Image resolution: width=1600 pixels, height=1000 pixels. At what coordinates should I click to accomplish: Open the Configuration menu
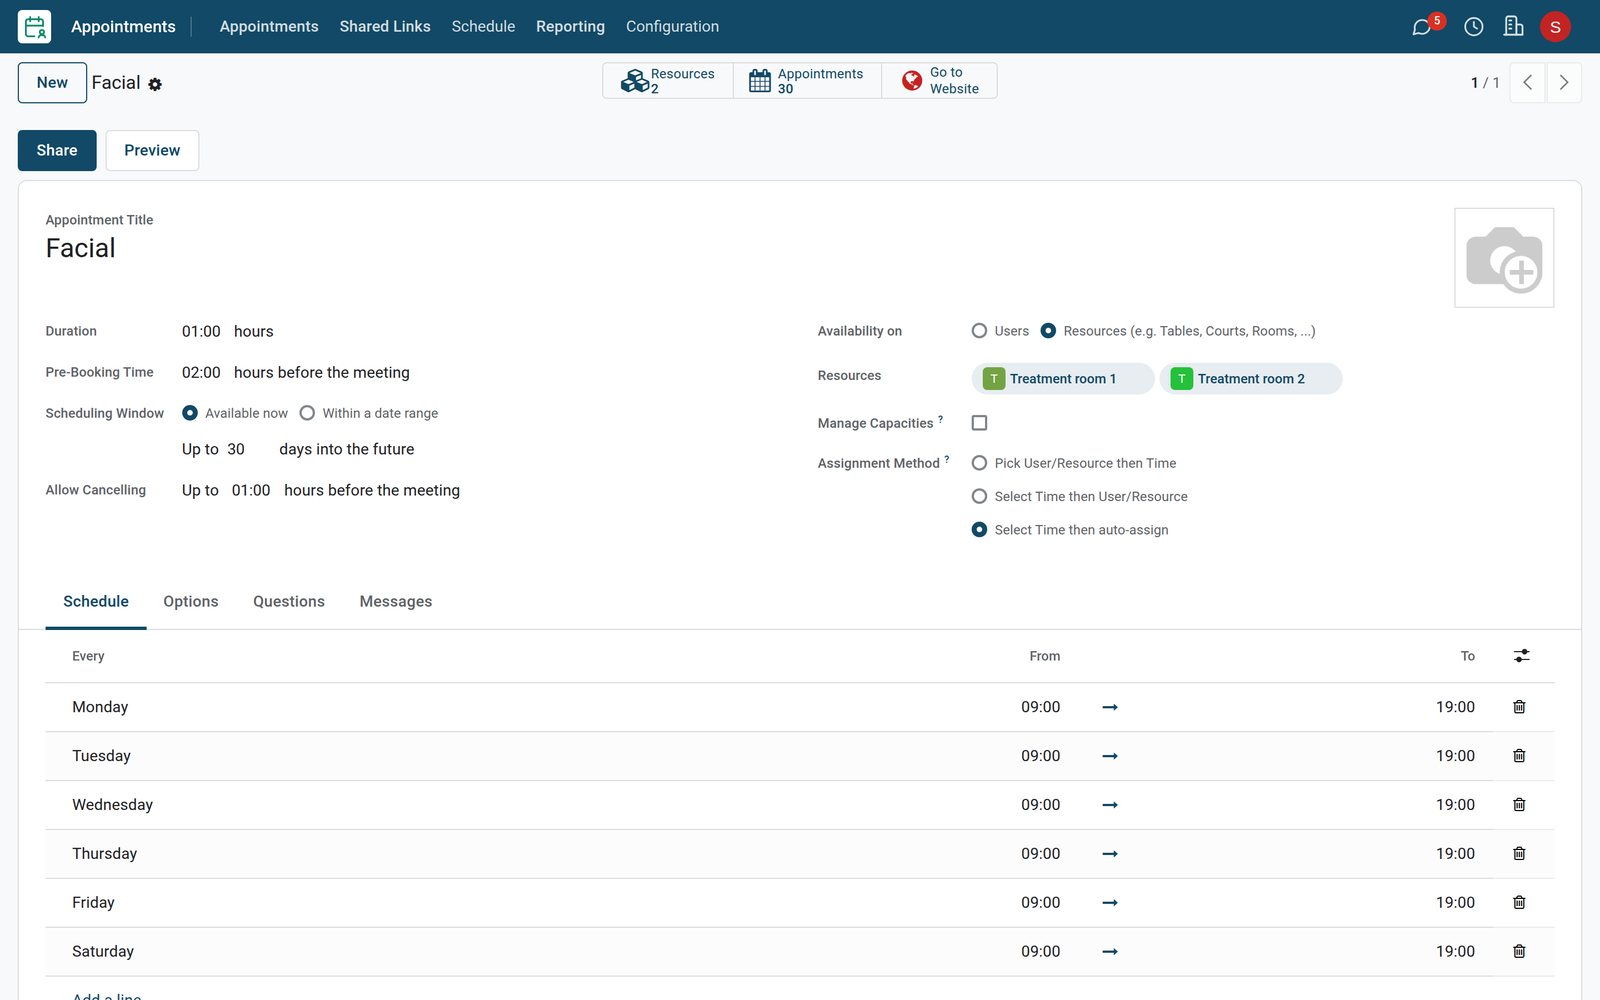tap(672, 27)
